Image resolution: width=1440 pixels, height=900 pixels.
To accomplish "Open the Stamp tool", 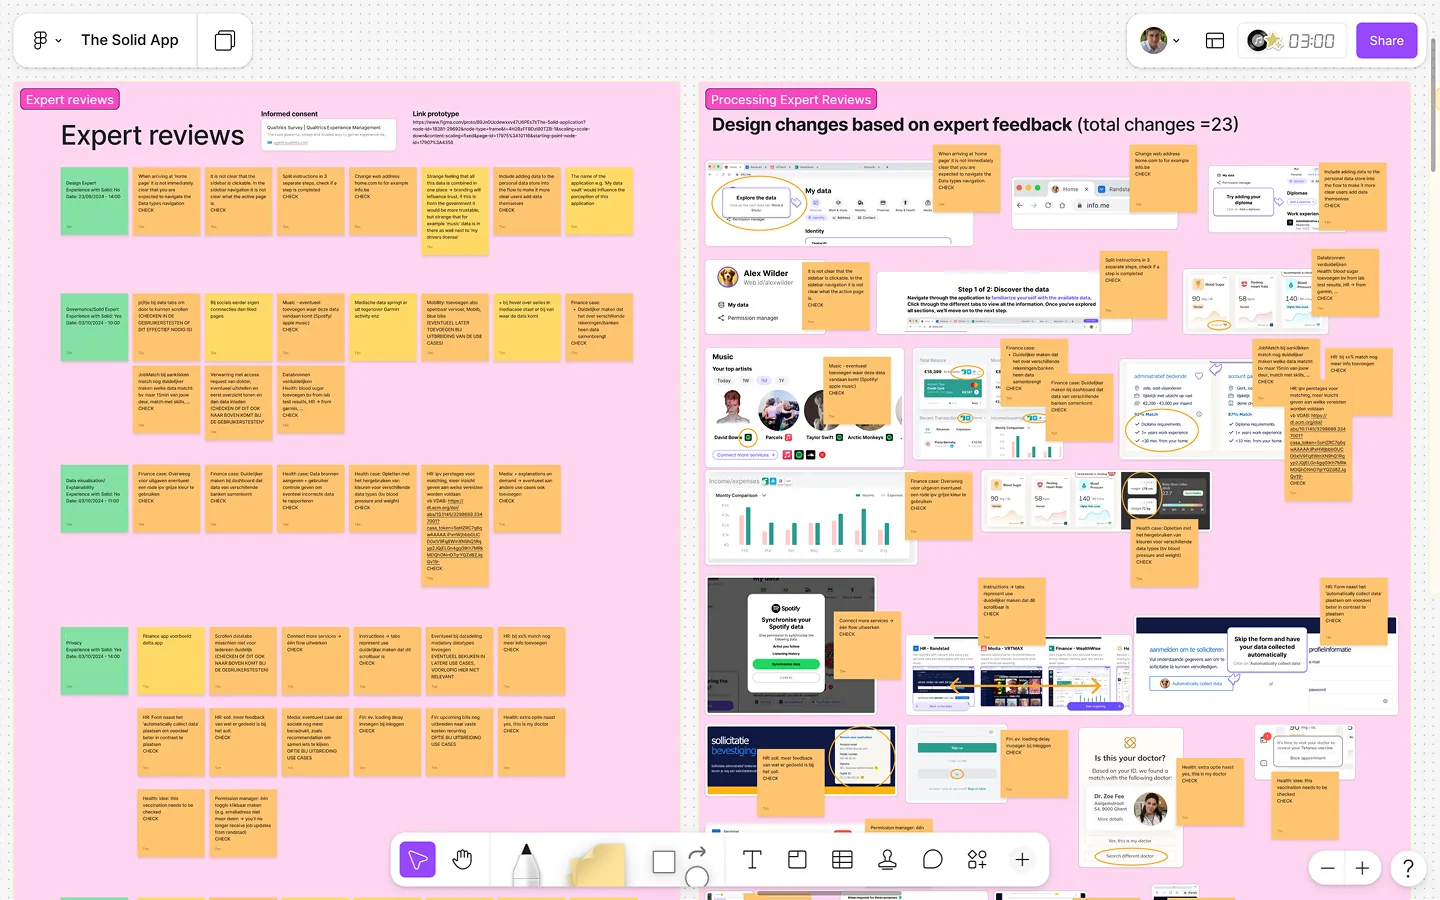I will (x=887, y=860).
